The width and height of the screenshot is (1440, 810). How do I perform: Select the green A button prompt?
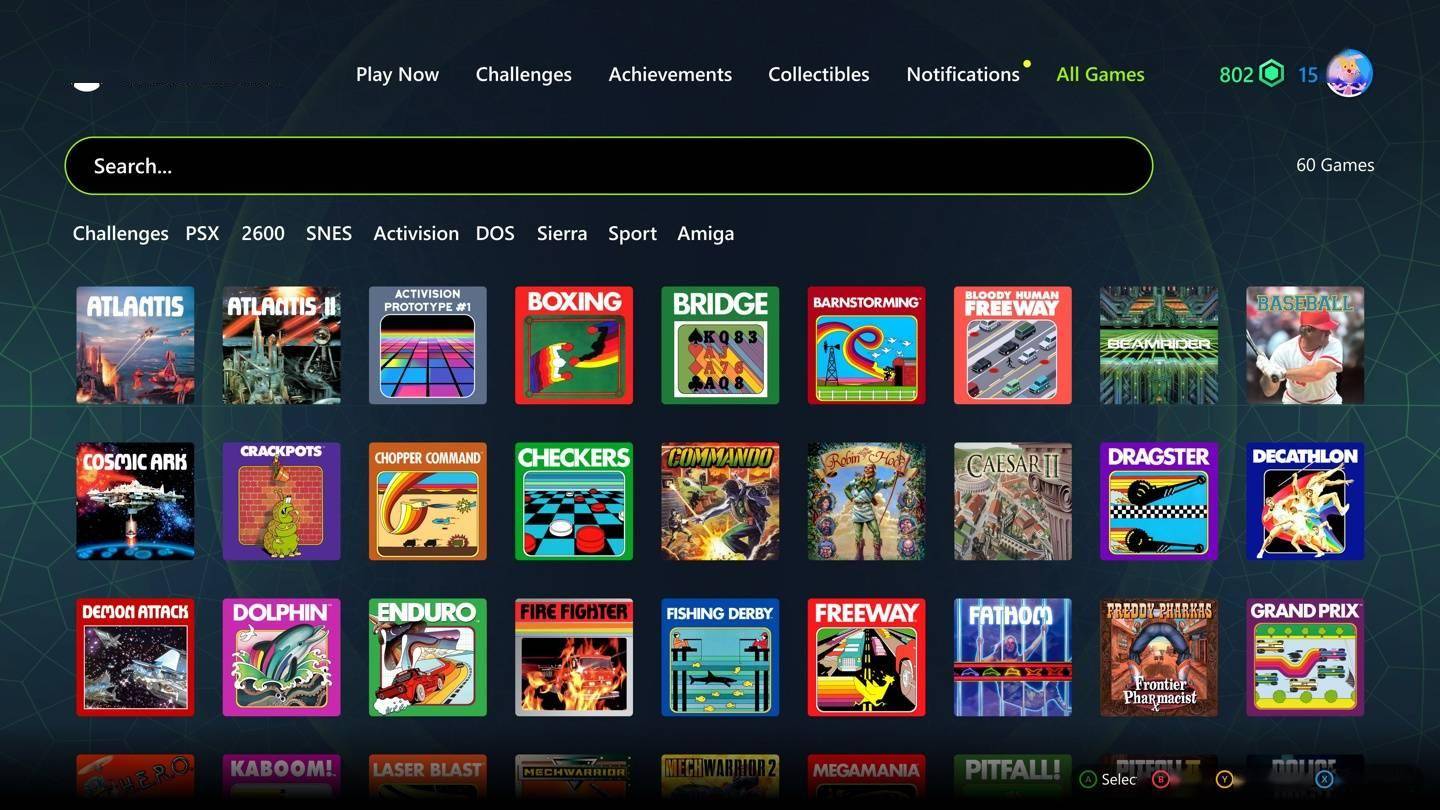click(1088, 779)
